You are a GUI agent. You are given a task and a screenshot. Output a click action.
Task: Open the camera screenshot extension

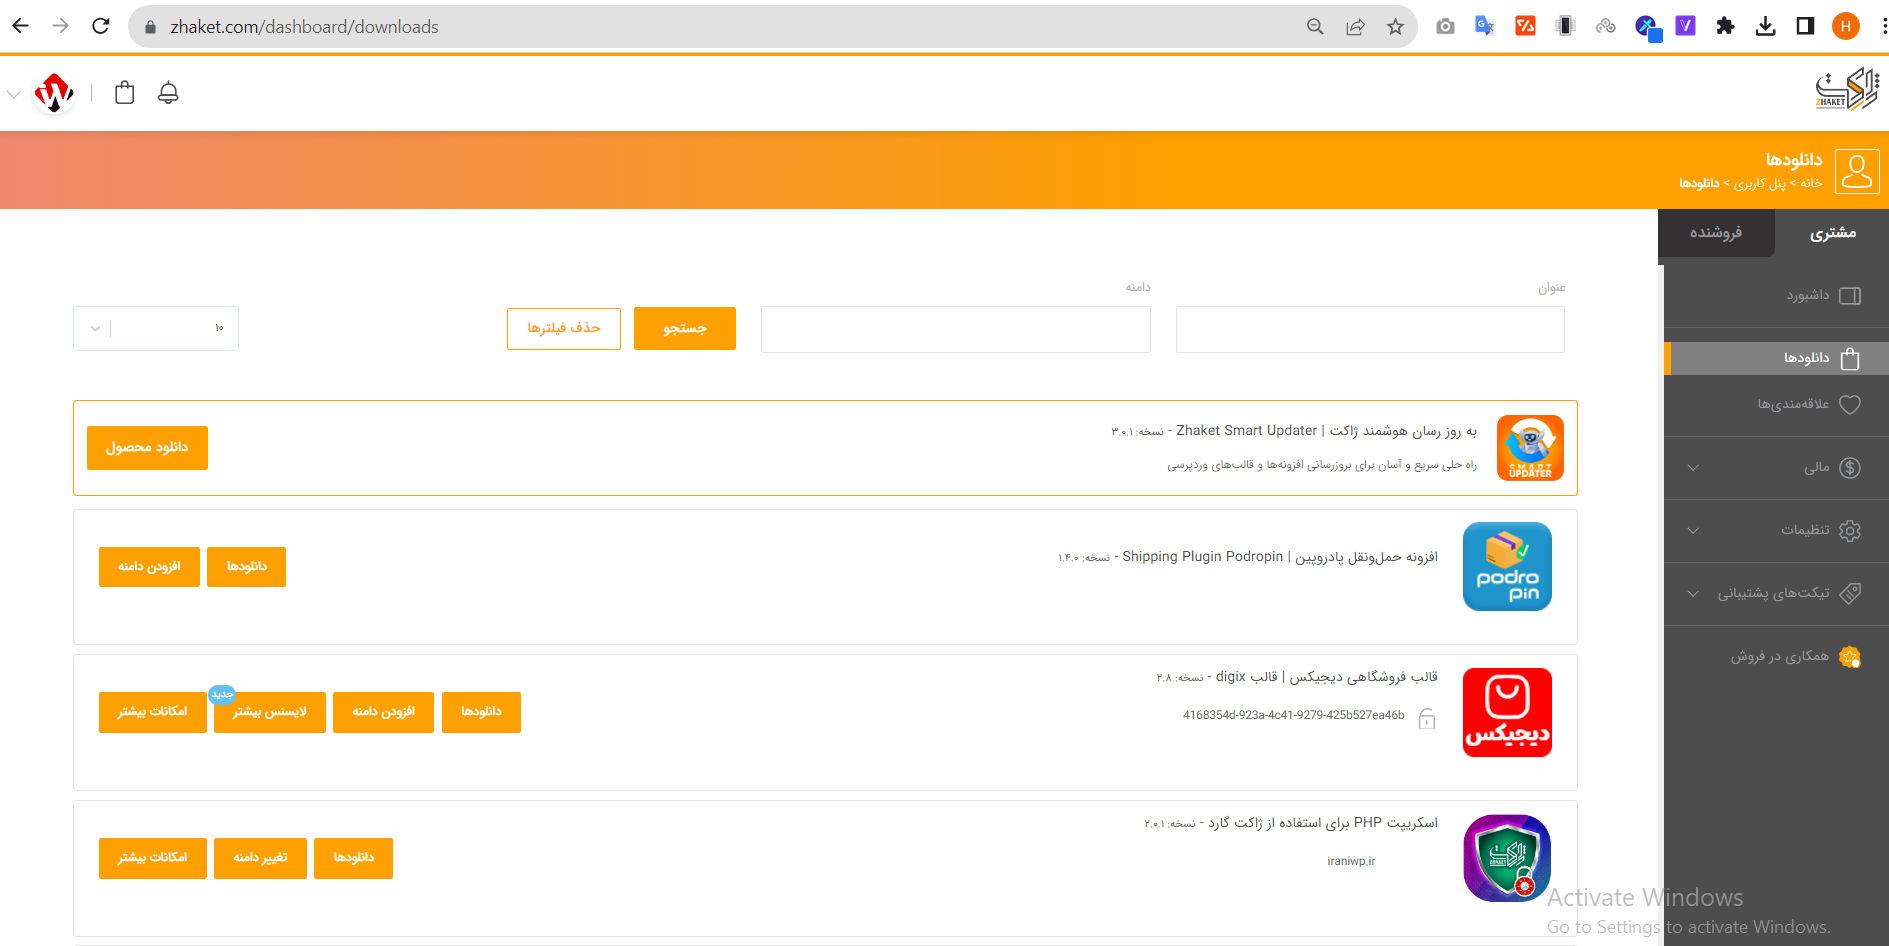(1445, 26)
